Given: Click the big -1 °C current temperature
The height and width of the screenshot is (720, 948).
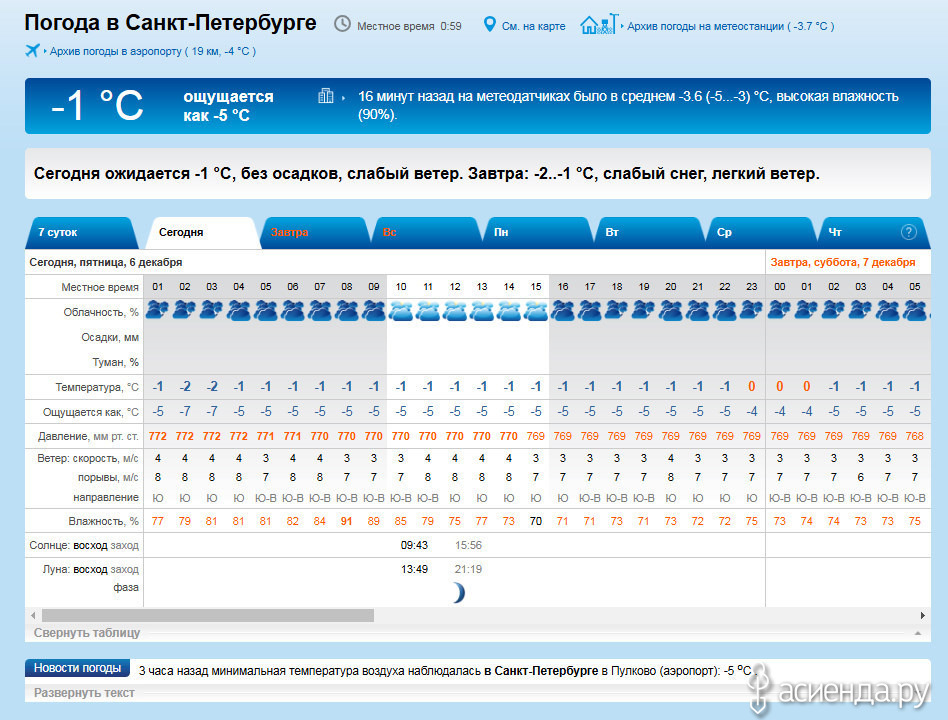Looking at the screenshot, I should 97,106.
